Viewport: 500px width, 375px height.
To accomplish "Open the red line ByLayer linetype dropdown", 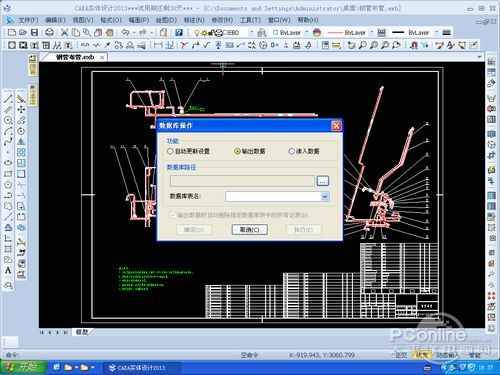I will pyautogui.click(x=372, y=33).
